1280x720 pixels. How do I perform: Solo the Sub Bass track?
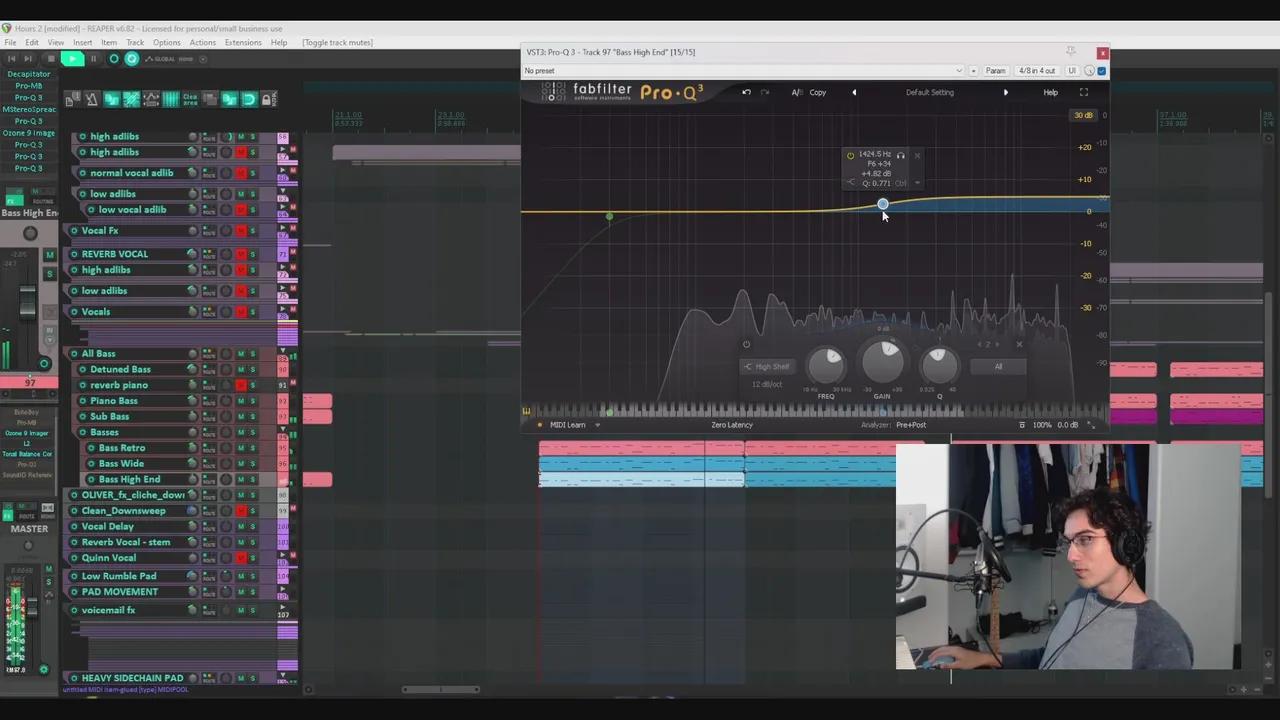pyautogui.click(x=252, y=416)
